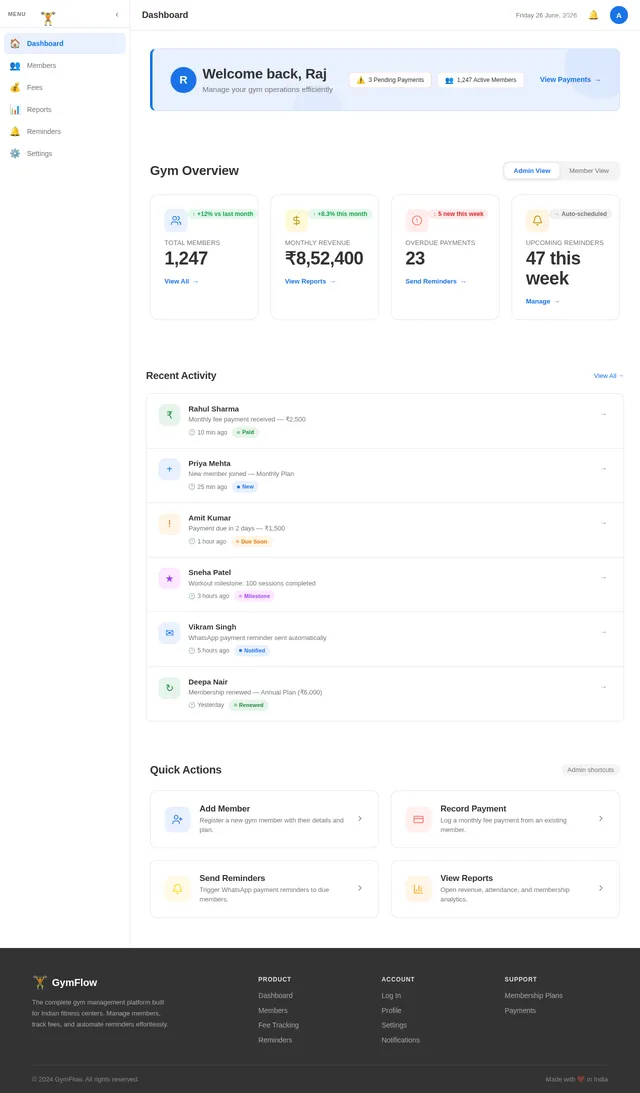Image resolution: width=640 pixels, height=1093 pixels.
Task: Collapse the sidebar with the chevron
Action: point(116,15)
